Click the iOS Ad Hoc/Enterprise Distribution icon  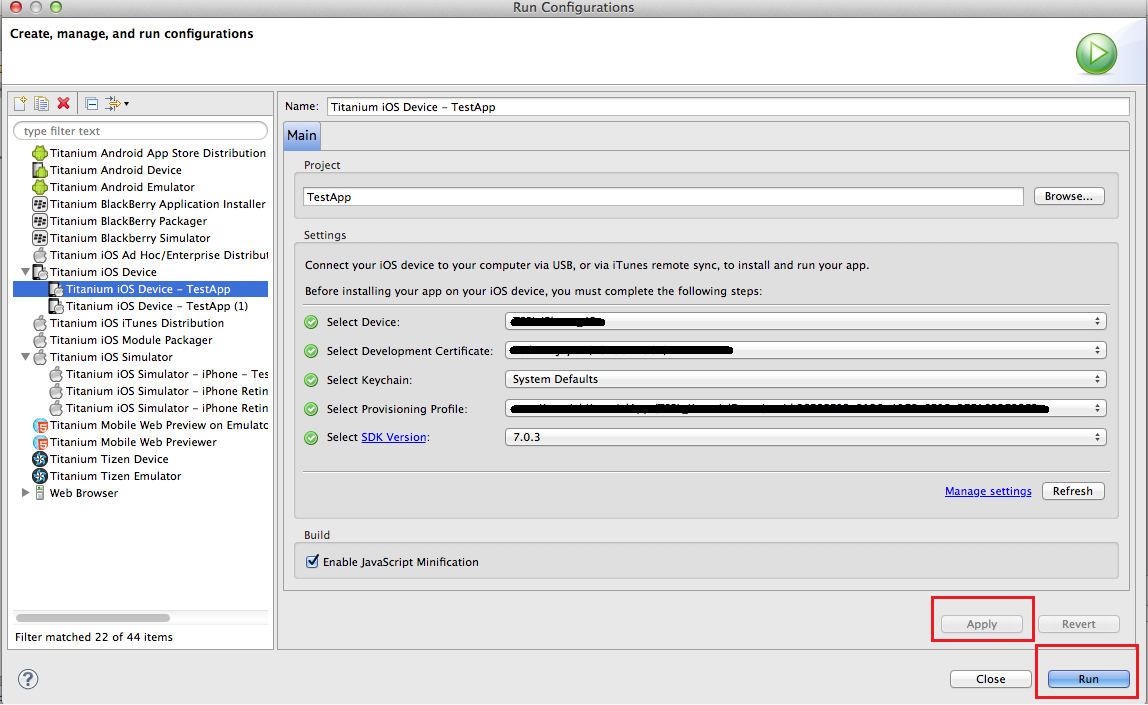click(x=40, y=255)
